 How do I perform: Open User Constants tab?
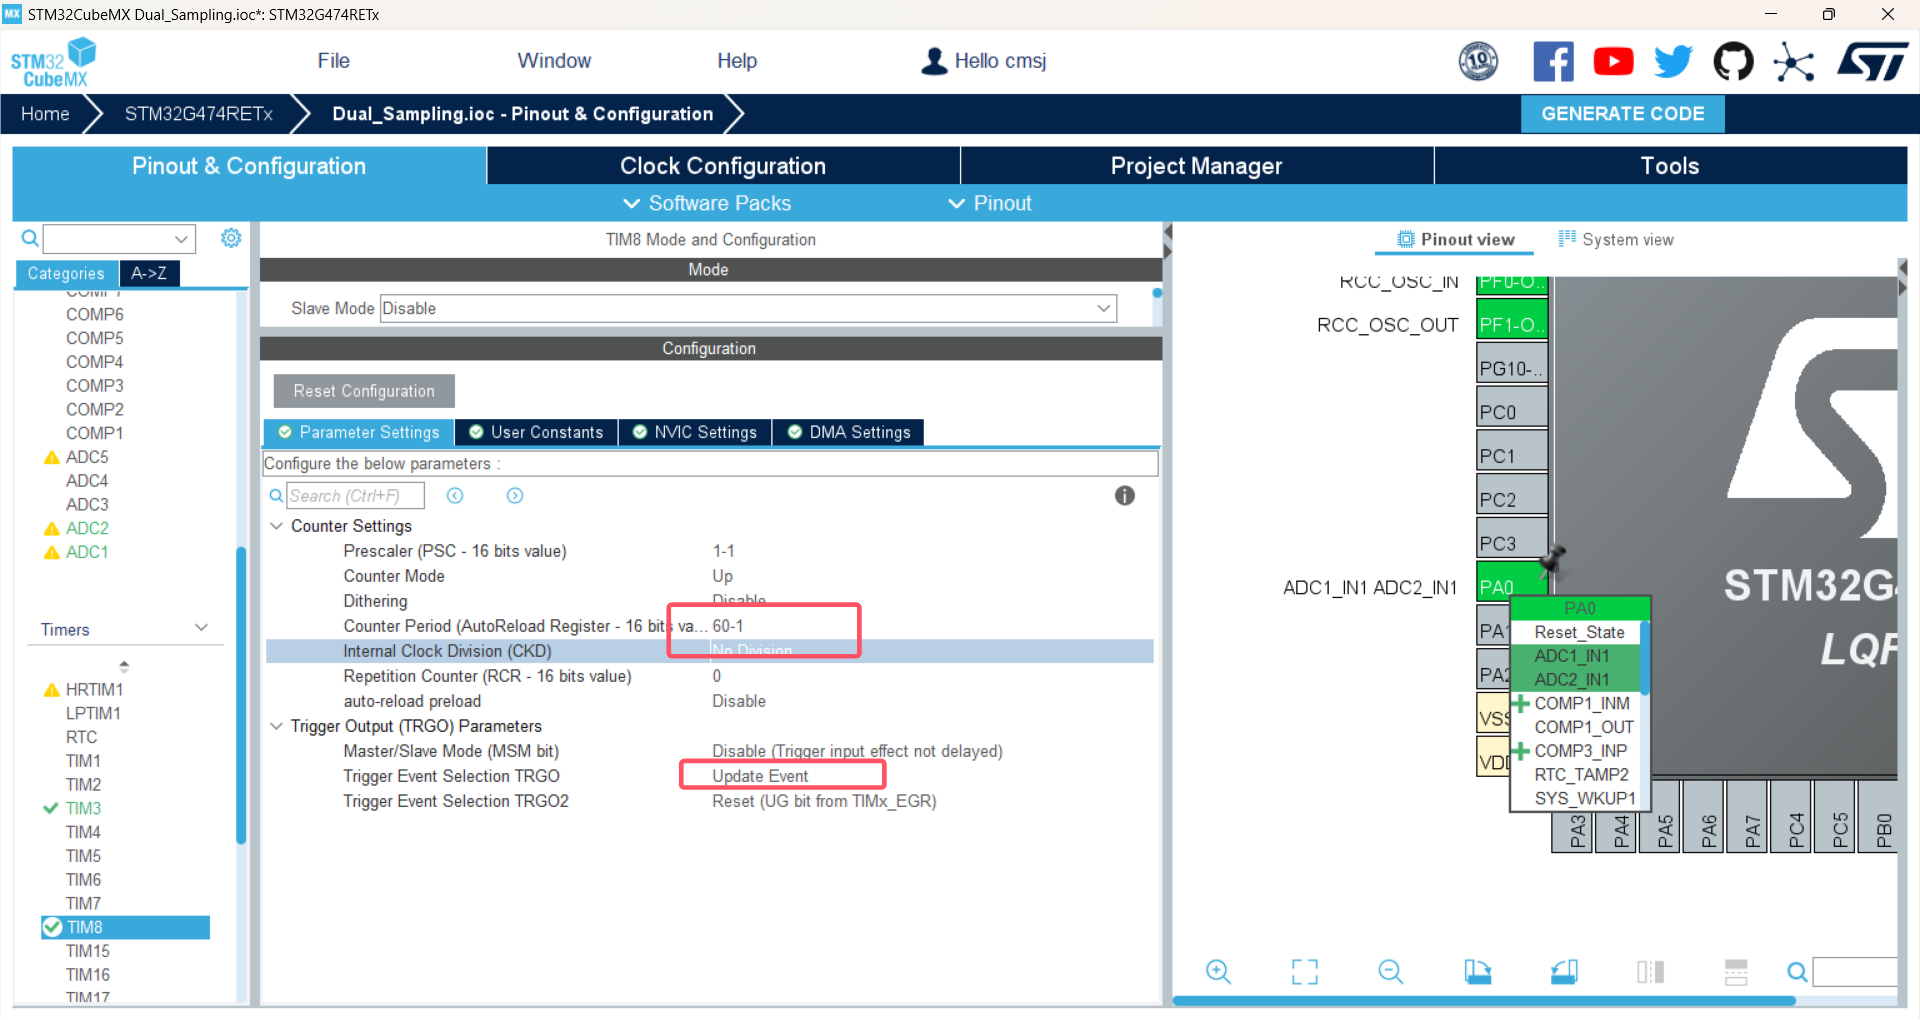(x=536, y=432)
